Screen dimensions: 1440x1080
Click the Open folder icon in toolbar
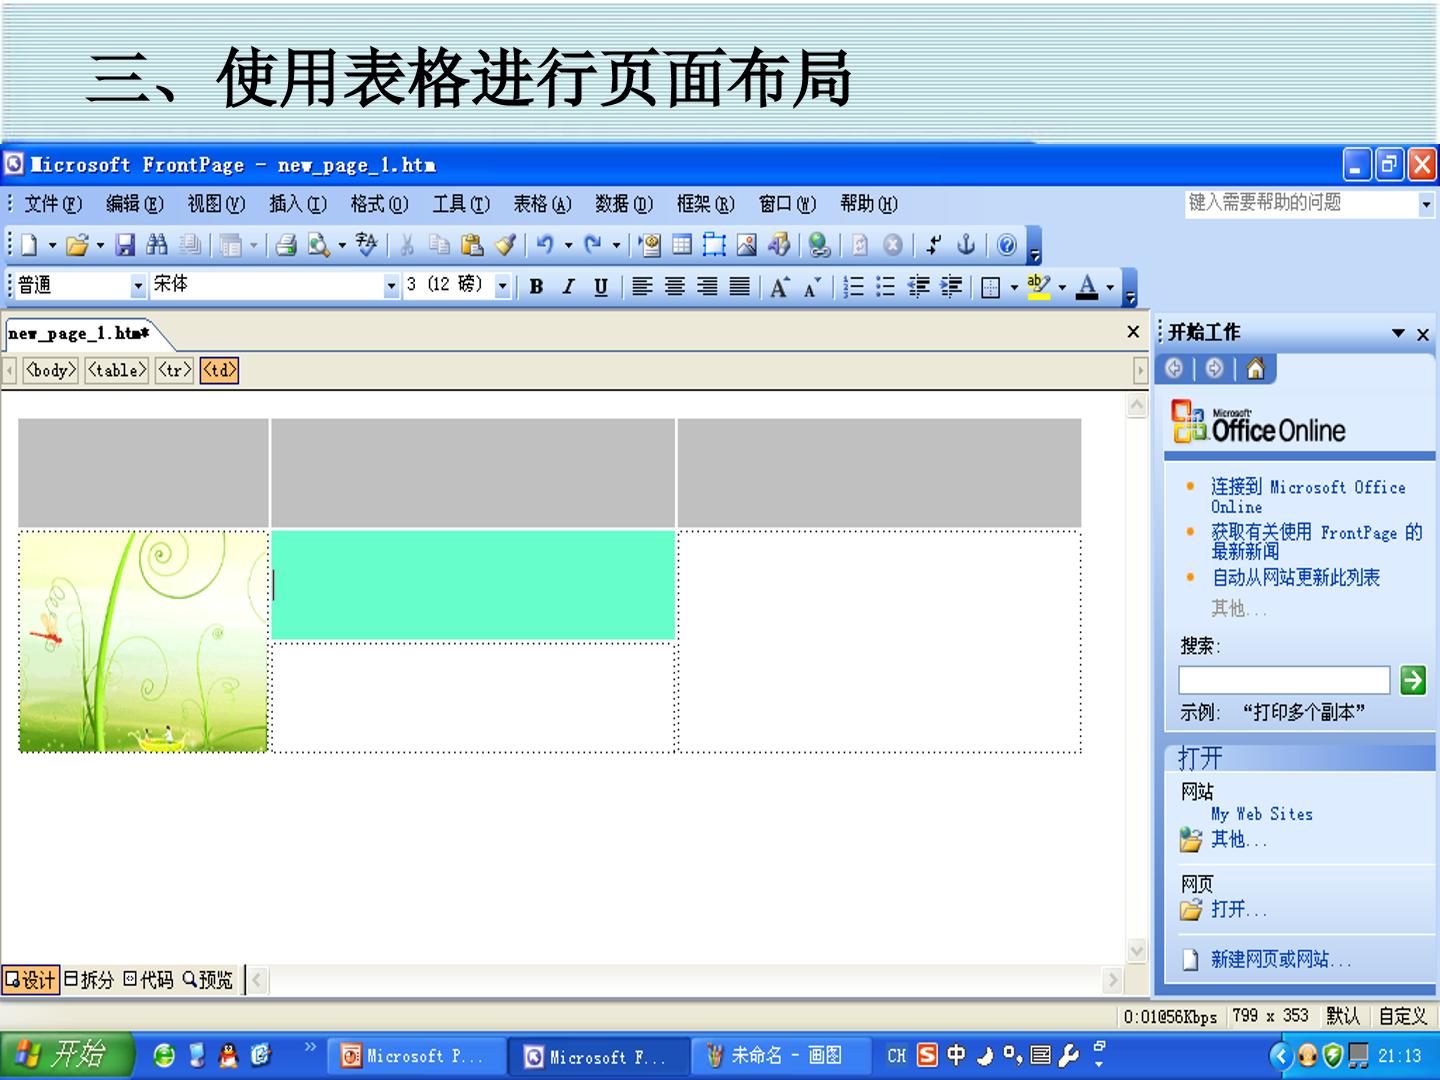click(x=76, y=245)
